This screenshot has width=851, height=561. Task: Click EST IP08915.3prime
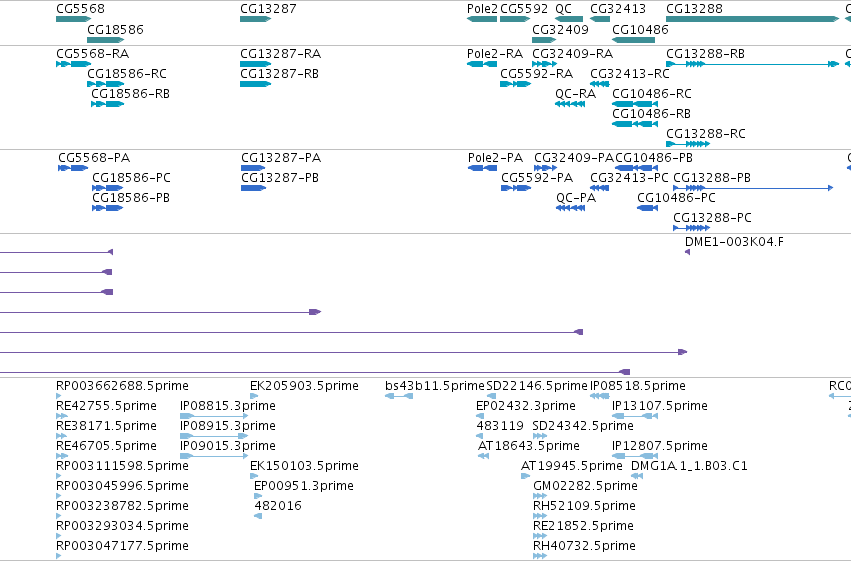[x=228, y=426]
